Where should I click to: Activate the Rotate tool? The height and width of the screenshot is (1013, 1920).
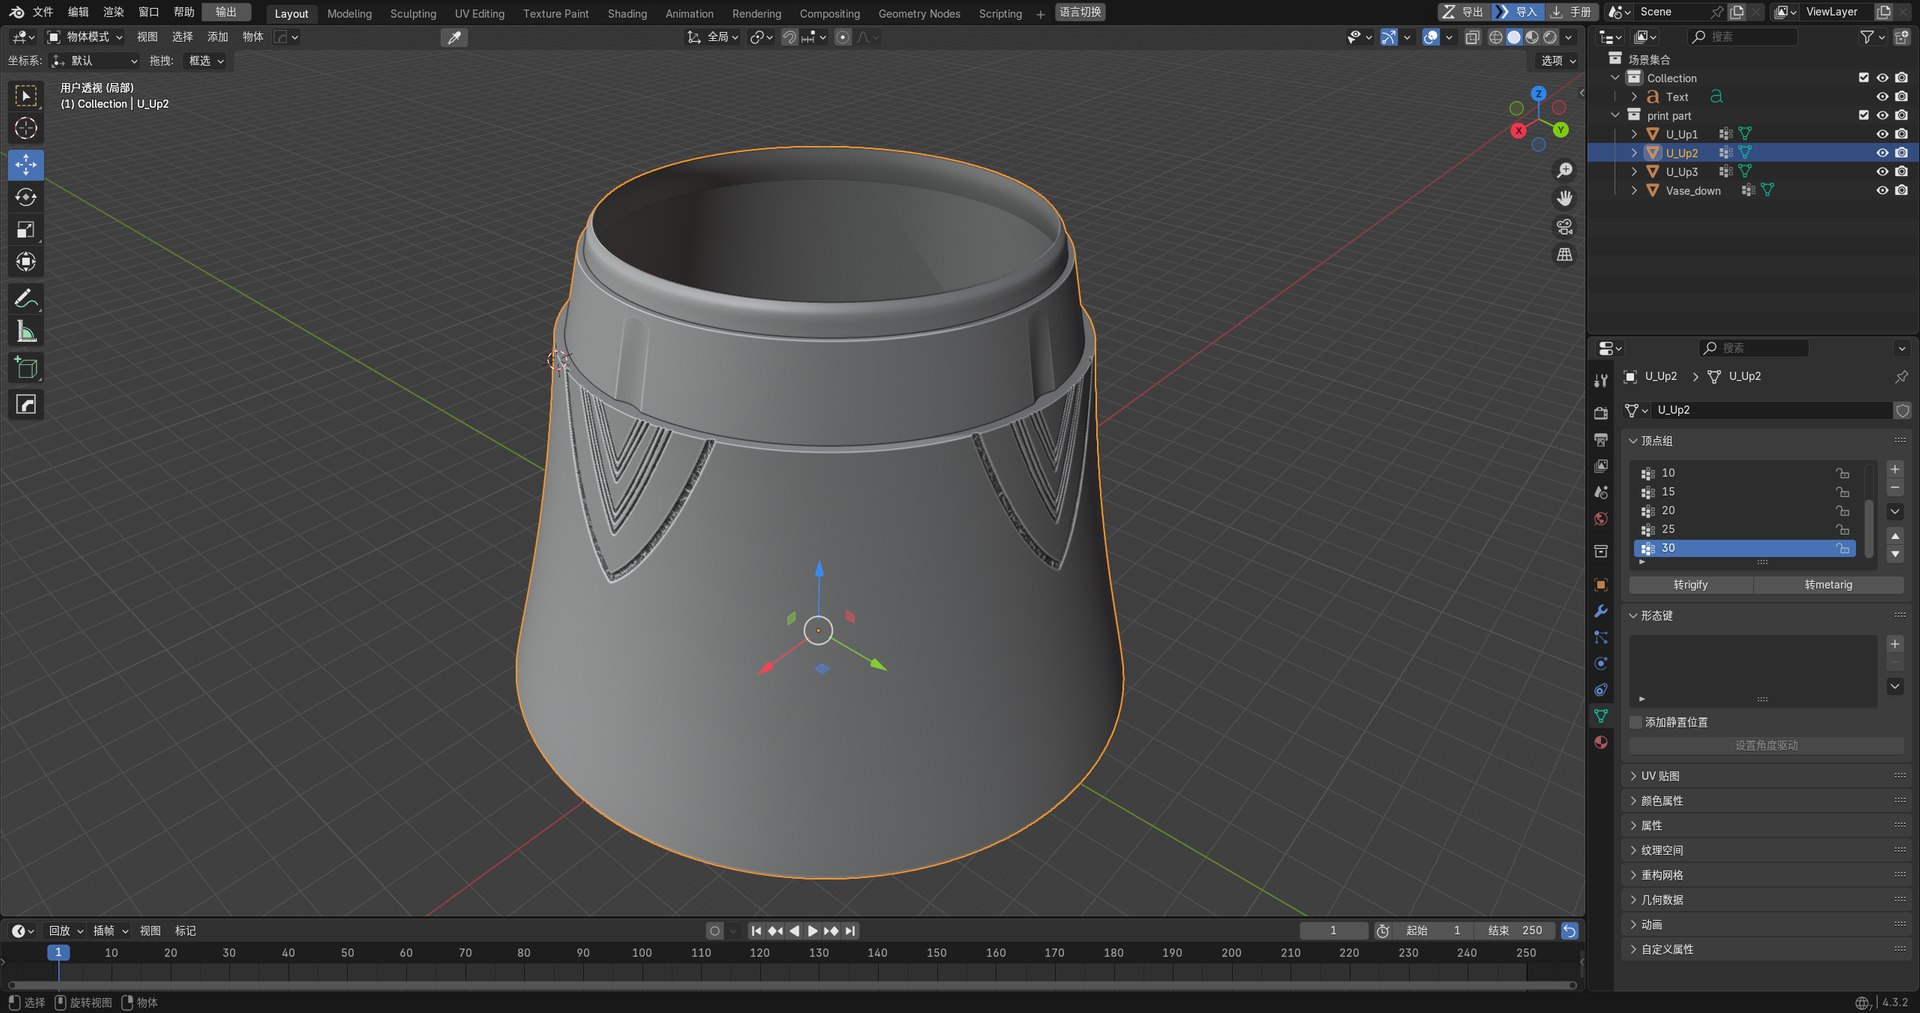coord(26,197)
